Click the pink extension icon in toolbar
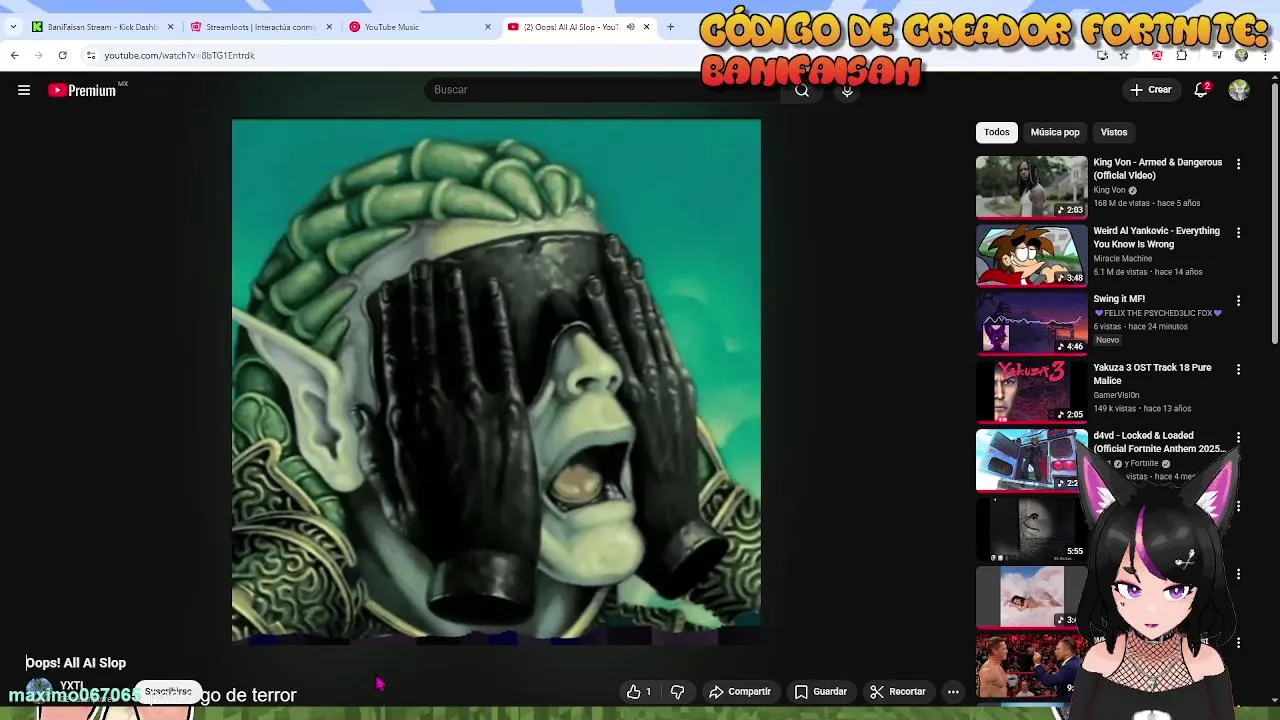Image resolution: width=1280 pixels, height=720 pixels. 1157,55
